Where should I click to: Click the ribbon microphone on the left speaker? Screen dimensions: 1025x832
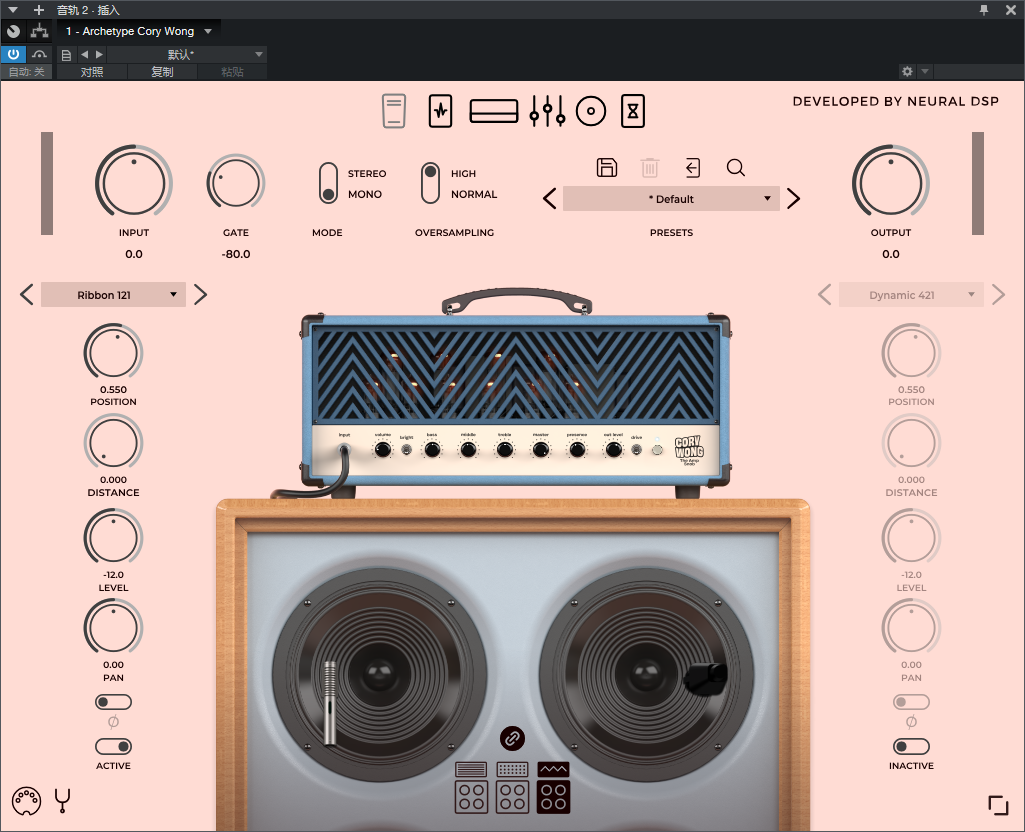(330, 703)
